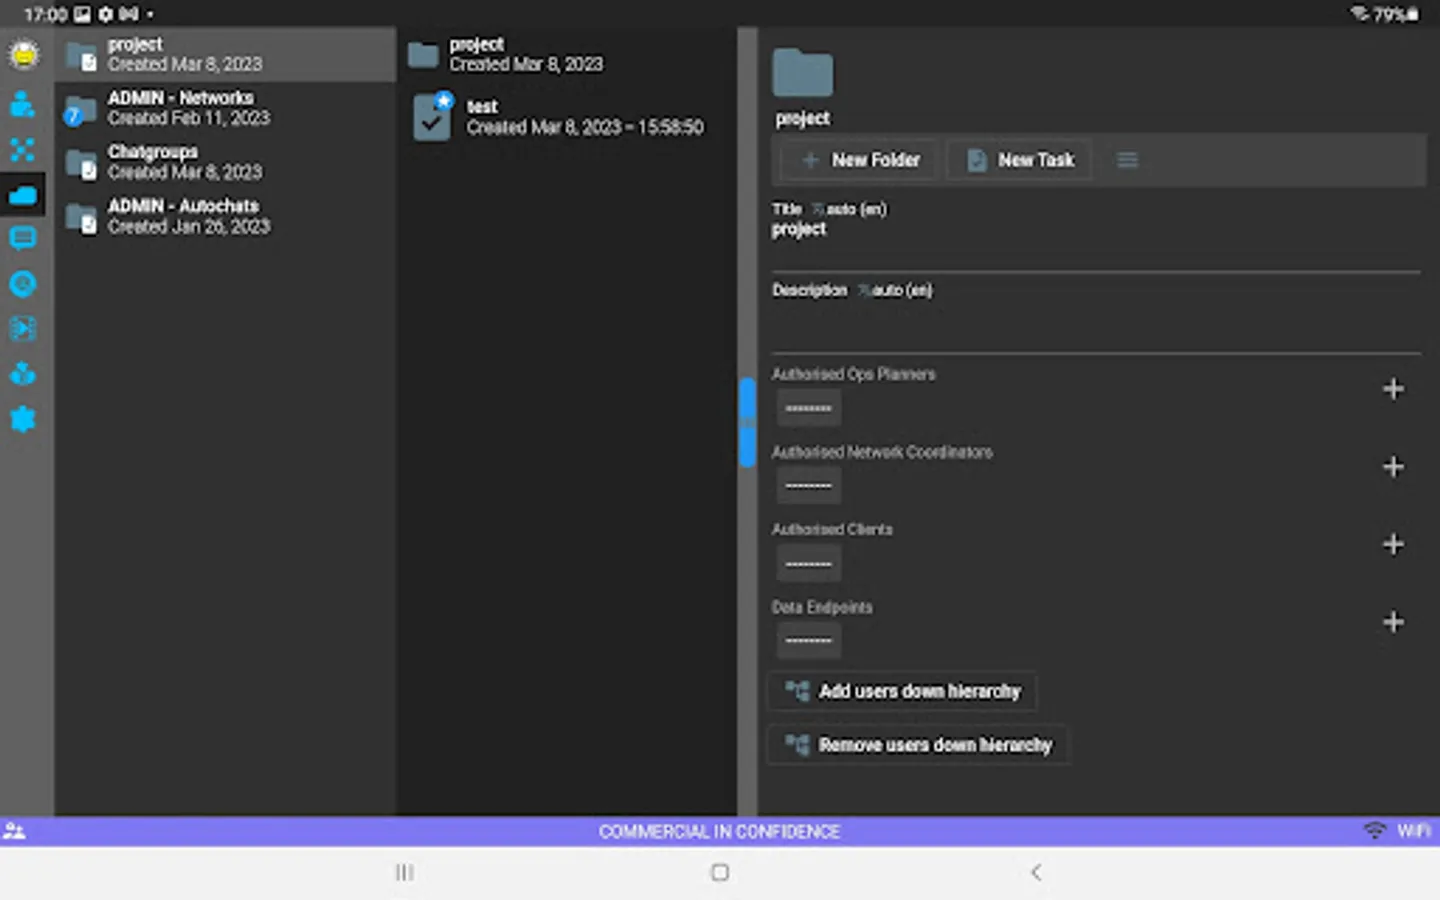Open the user avatar at sidebar top
The width and height of the screenshot is (1440, 900).
point(23,54)
